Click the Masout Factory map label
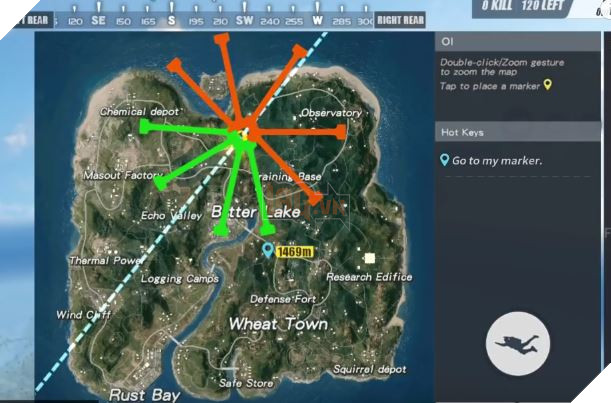 123,175
